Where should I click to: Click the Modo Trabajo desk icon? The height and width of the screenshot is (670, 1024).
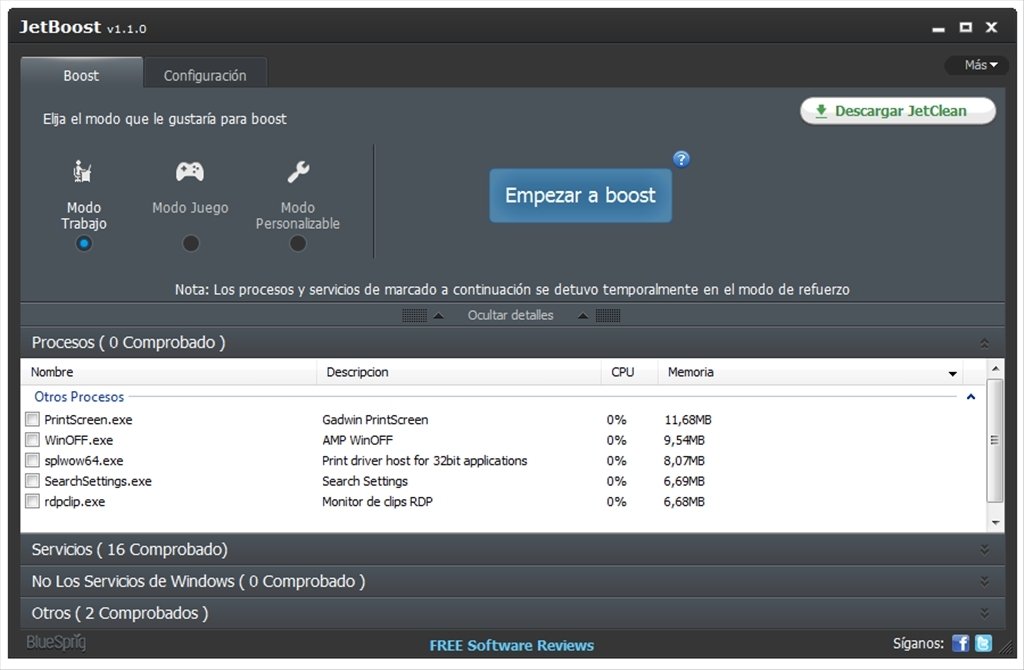[83, 172]
